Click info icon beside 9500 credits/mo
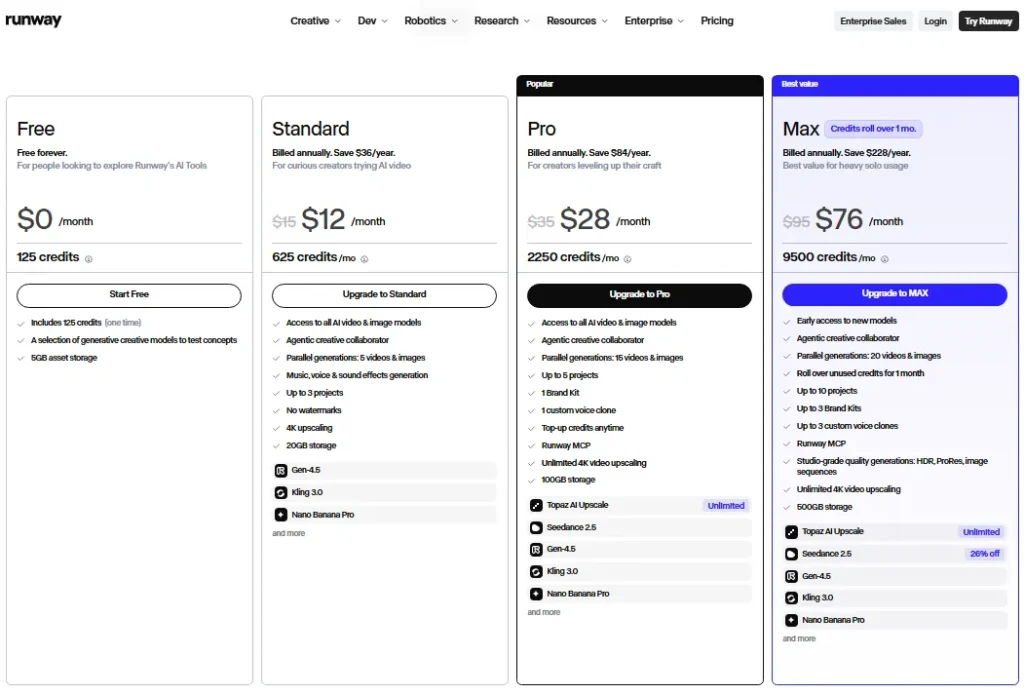This screenshot has height=694, width=1024. [x=885, y=259]
